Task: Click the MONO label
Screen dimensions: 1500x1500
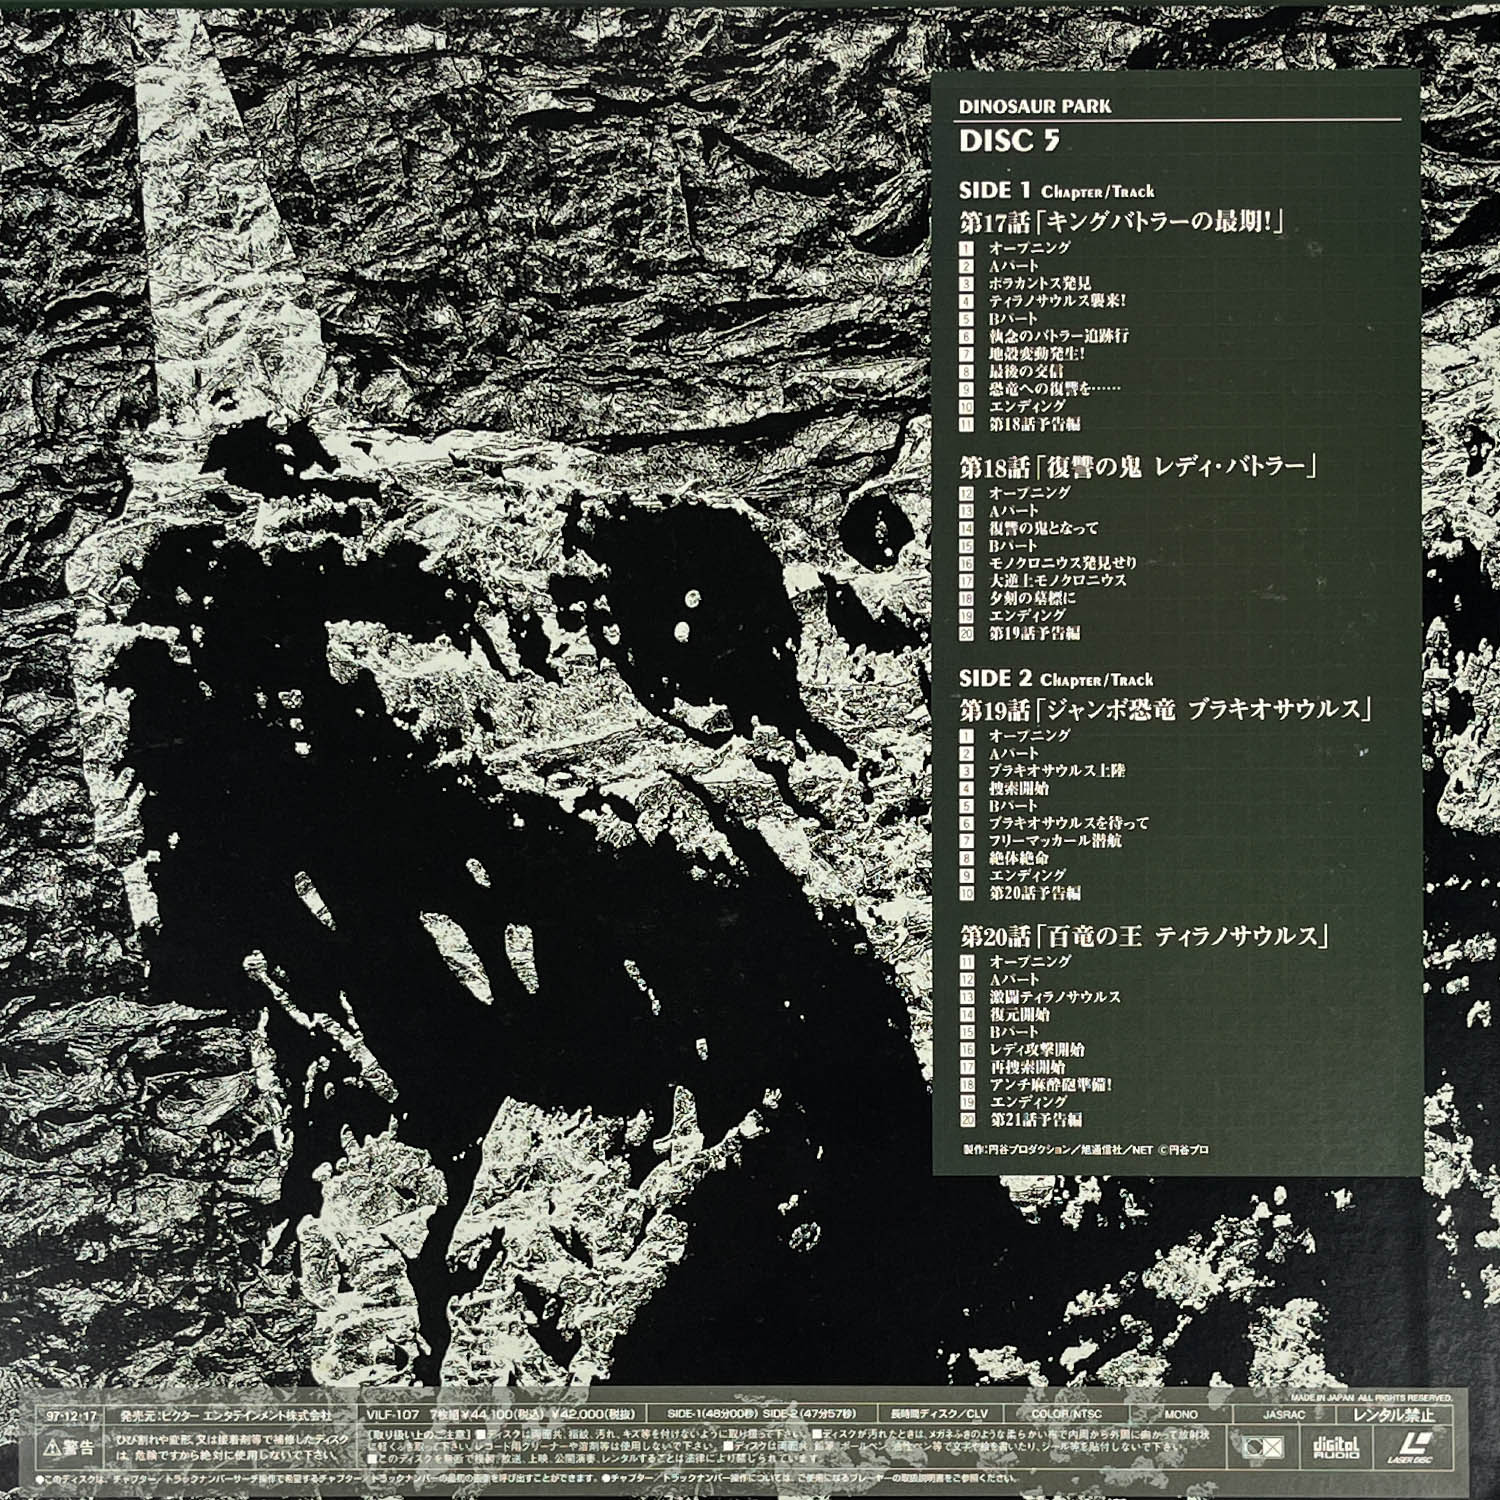Action: (1180, 1415)
